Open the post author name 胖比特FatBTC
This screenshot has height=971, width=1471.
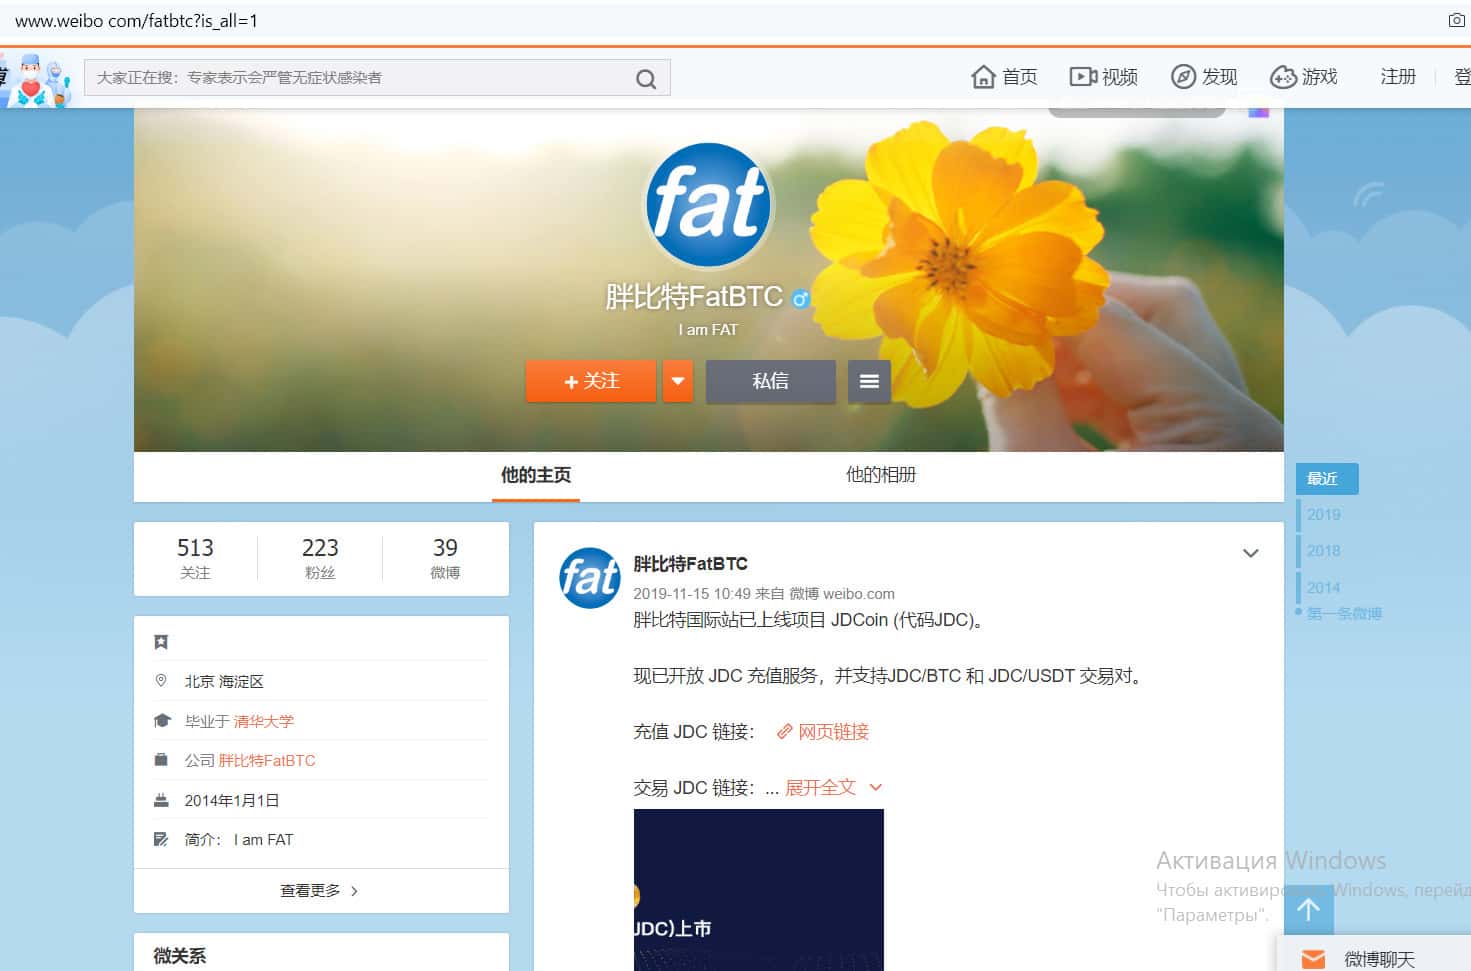[x=690, y=563]
